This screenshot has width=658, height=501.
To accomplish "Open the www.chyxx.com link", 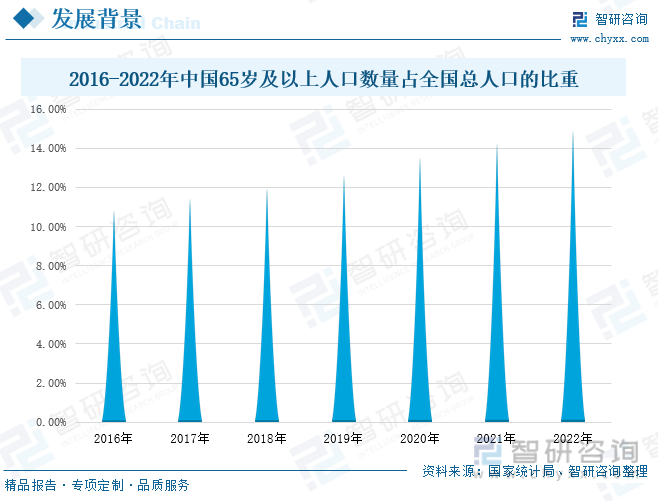I will click(x=609, y=39).
